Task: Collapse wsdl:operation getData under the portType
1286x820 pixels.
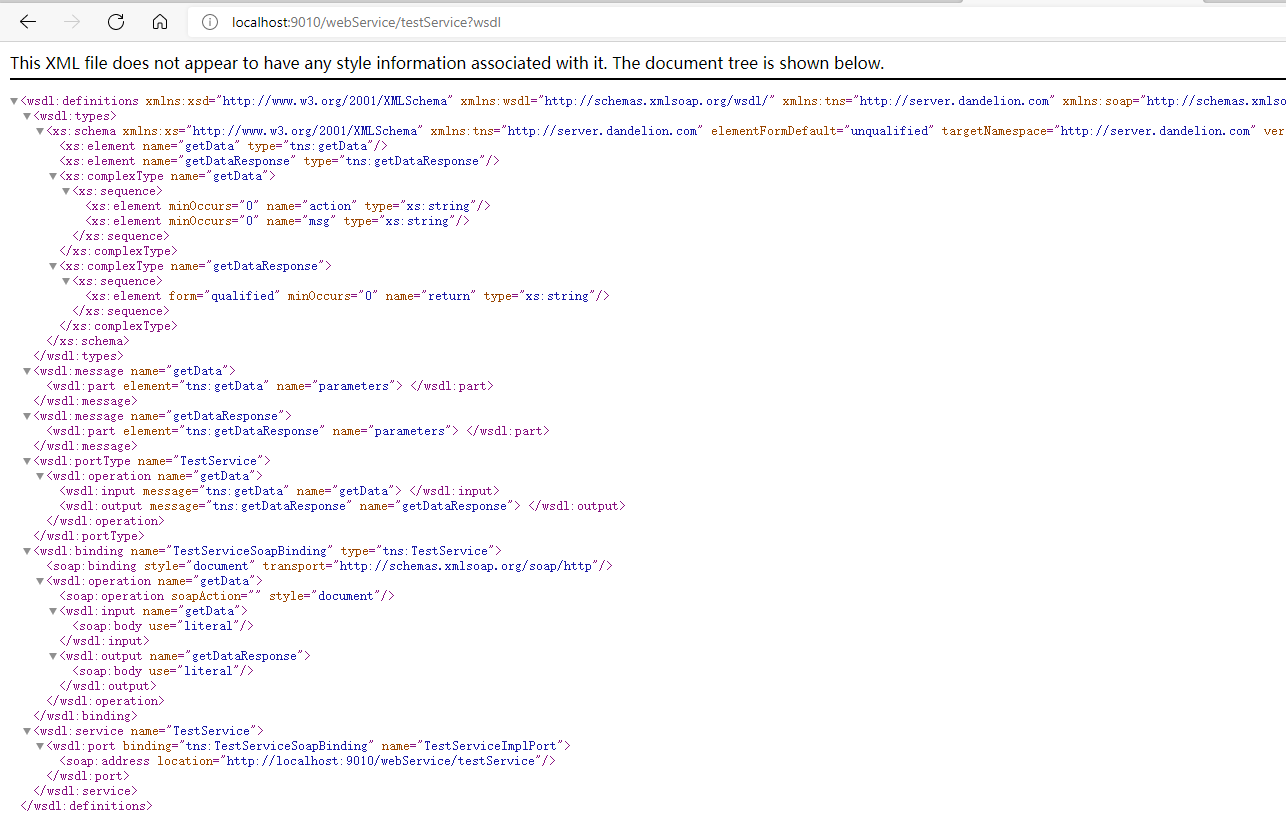Action: (x=40, y=476)
